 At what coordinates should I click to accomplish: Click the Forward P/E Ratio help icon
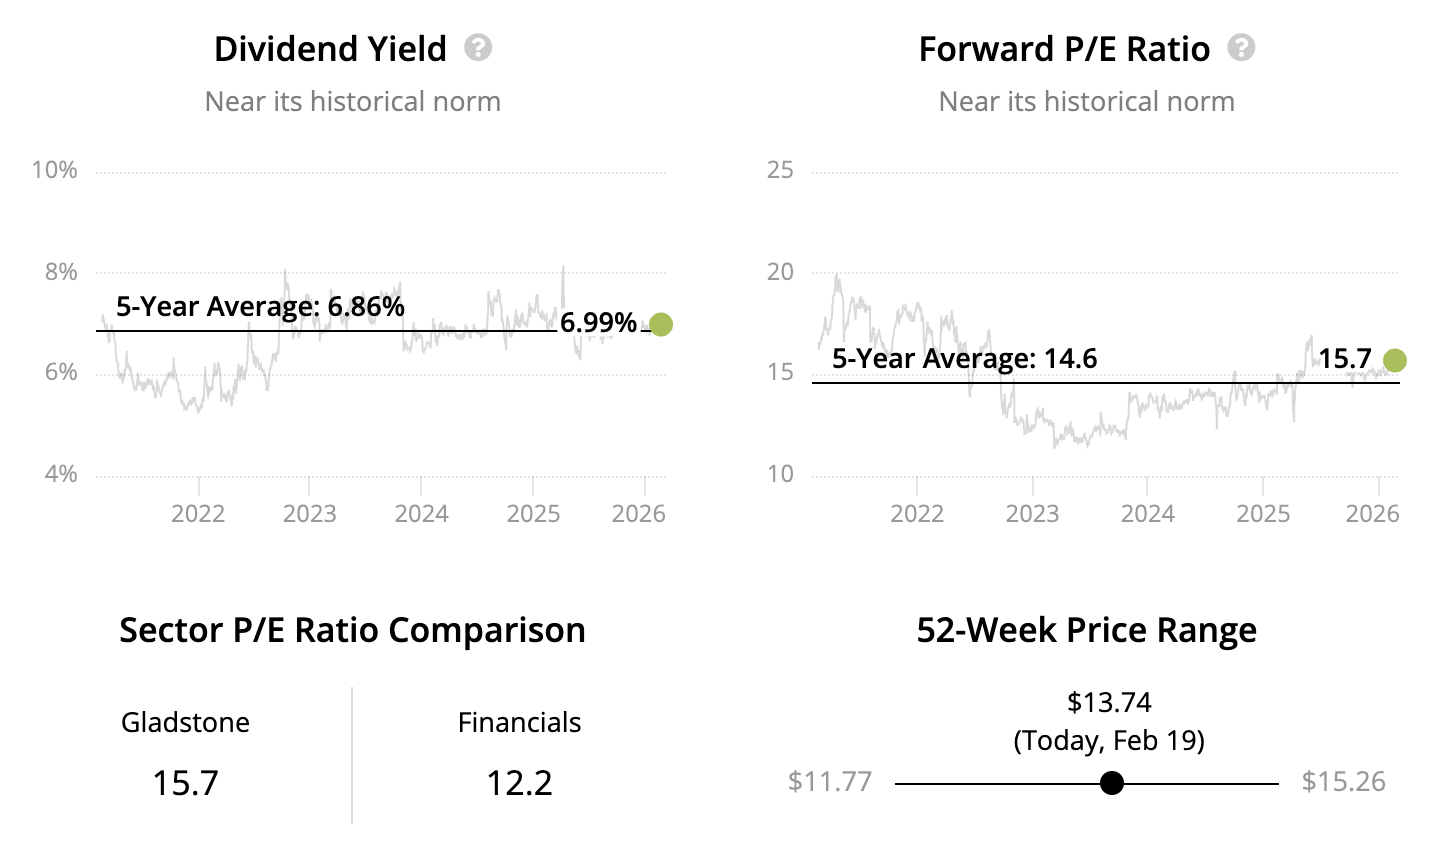[x=1241, y=48]
